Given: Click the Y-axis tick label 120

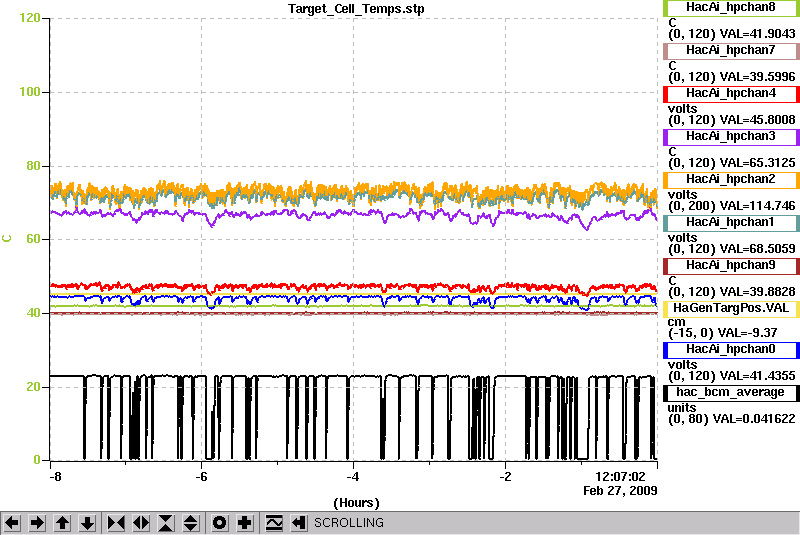Looking at the screenshot, I should tap(30, 18).
